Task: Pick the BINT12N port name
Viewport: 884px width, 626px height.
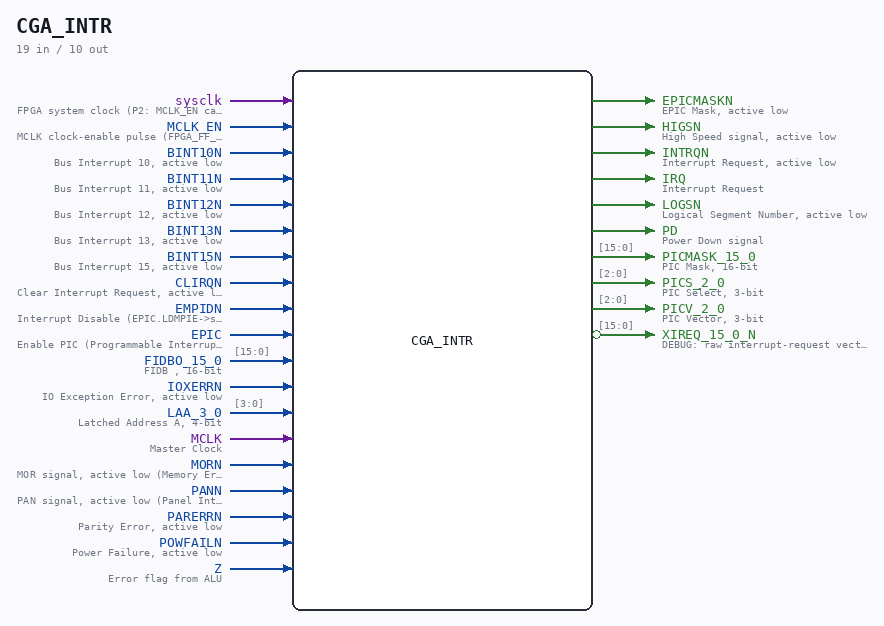Action: coord(195,204)
